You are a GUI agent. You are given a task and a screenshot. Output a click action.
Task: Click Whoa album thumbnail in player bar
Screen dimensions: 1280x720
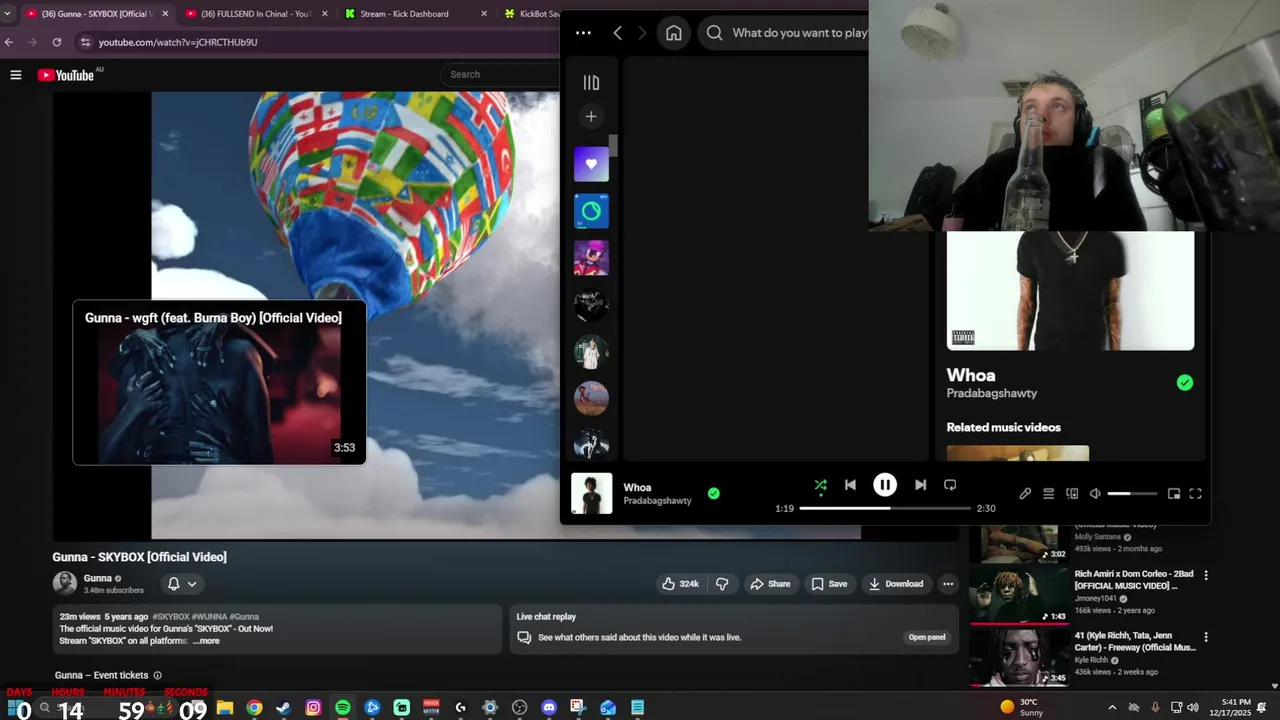(x=591, y=494)
